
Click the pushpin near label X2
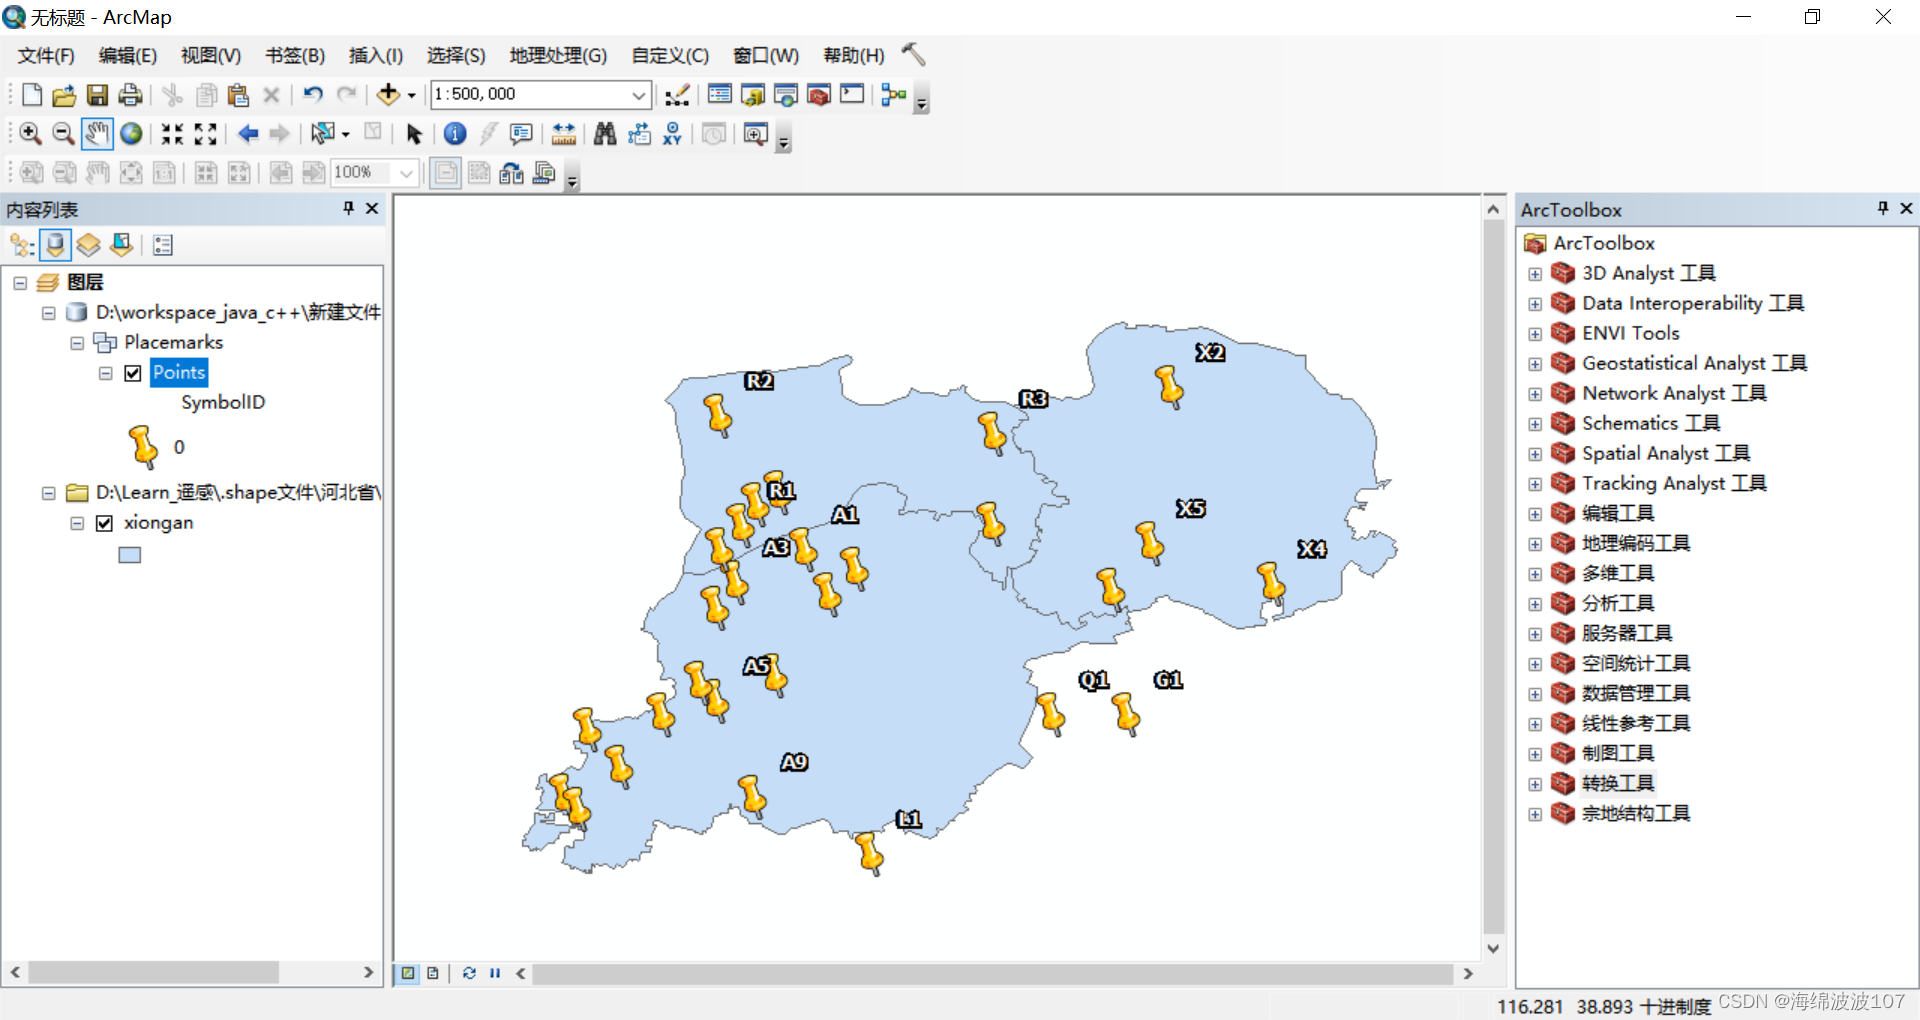pos(1169,386)
